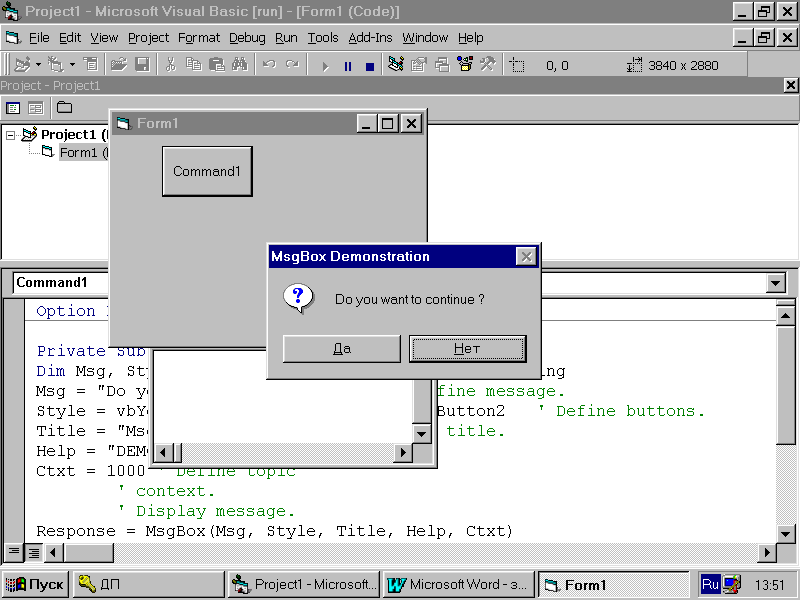
Task: Click the Open Project folder icon
Action: [x=119, y=65]
